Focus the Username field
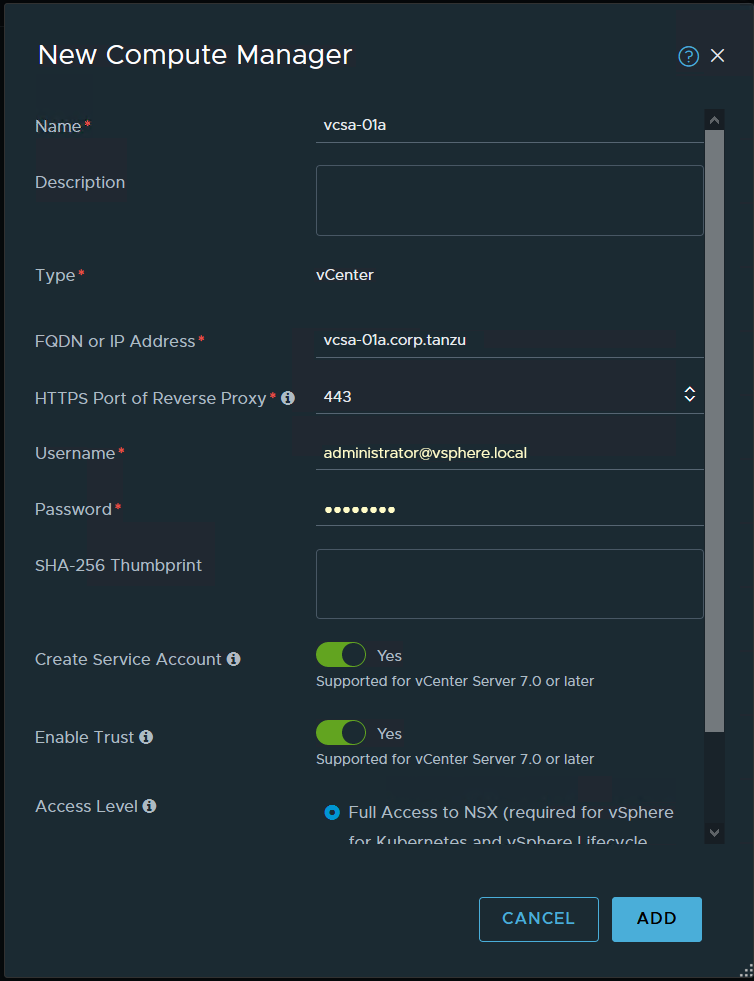The image size is (754, 981). [509, 453]
